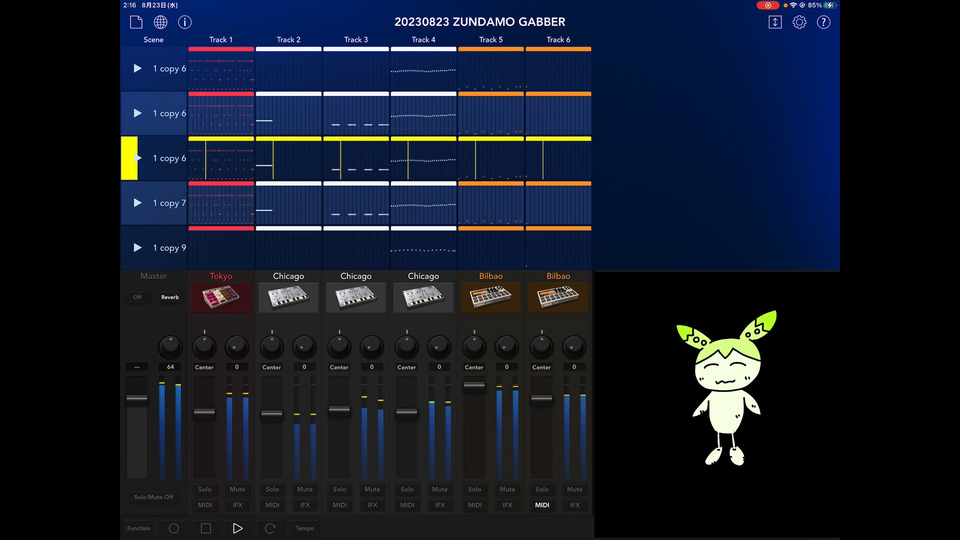The image size is (960, 540).
Task: Solo Track 5 Bilbao
Action: pos(474,489)
